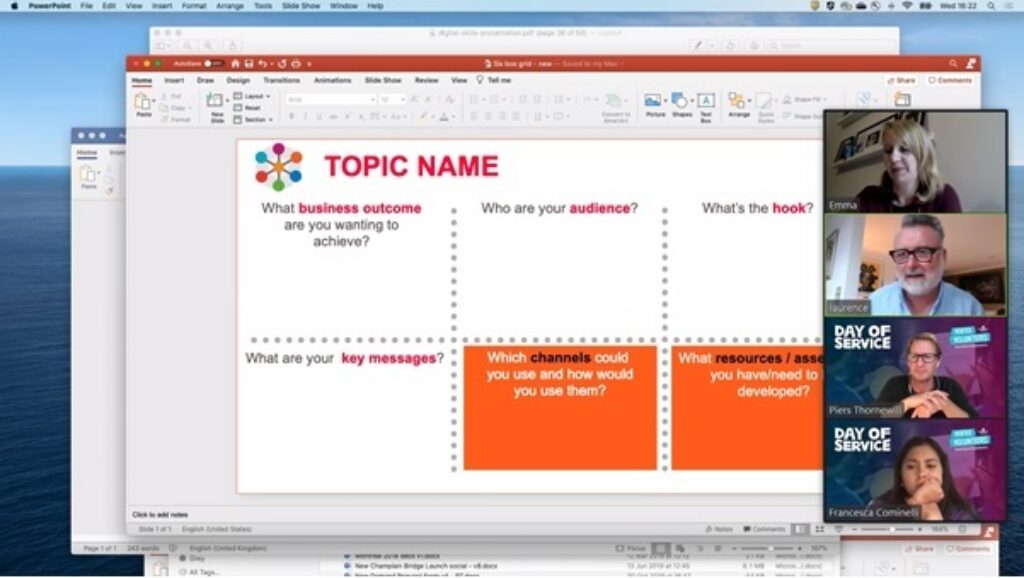Click the font color swatch button
1024x578 pixels.
click(x=443, y=116)
